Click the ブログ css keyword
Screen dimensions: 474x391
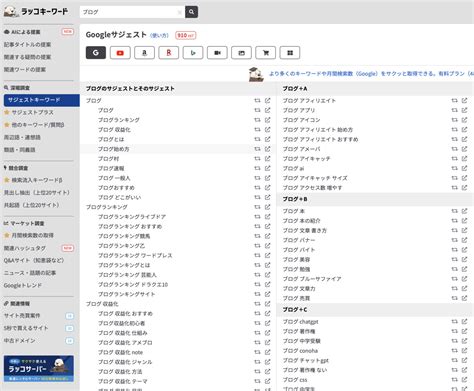tap(295, 380)
